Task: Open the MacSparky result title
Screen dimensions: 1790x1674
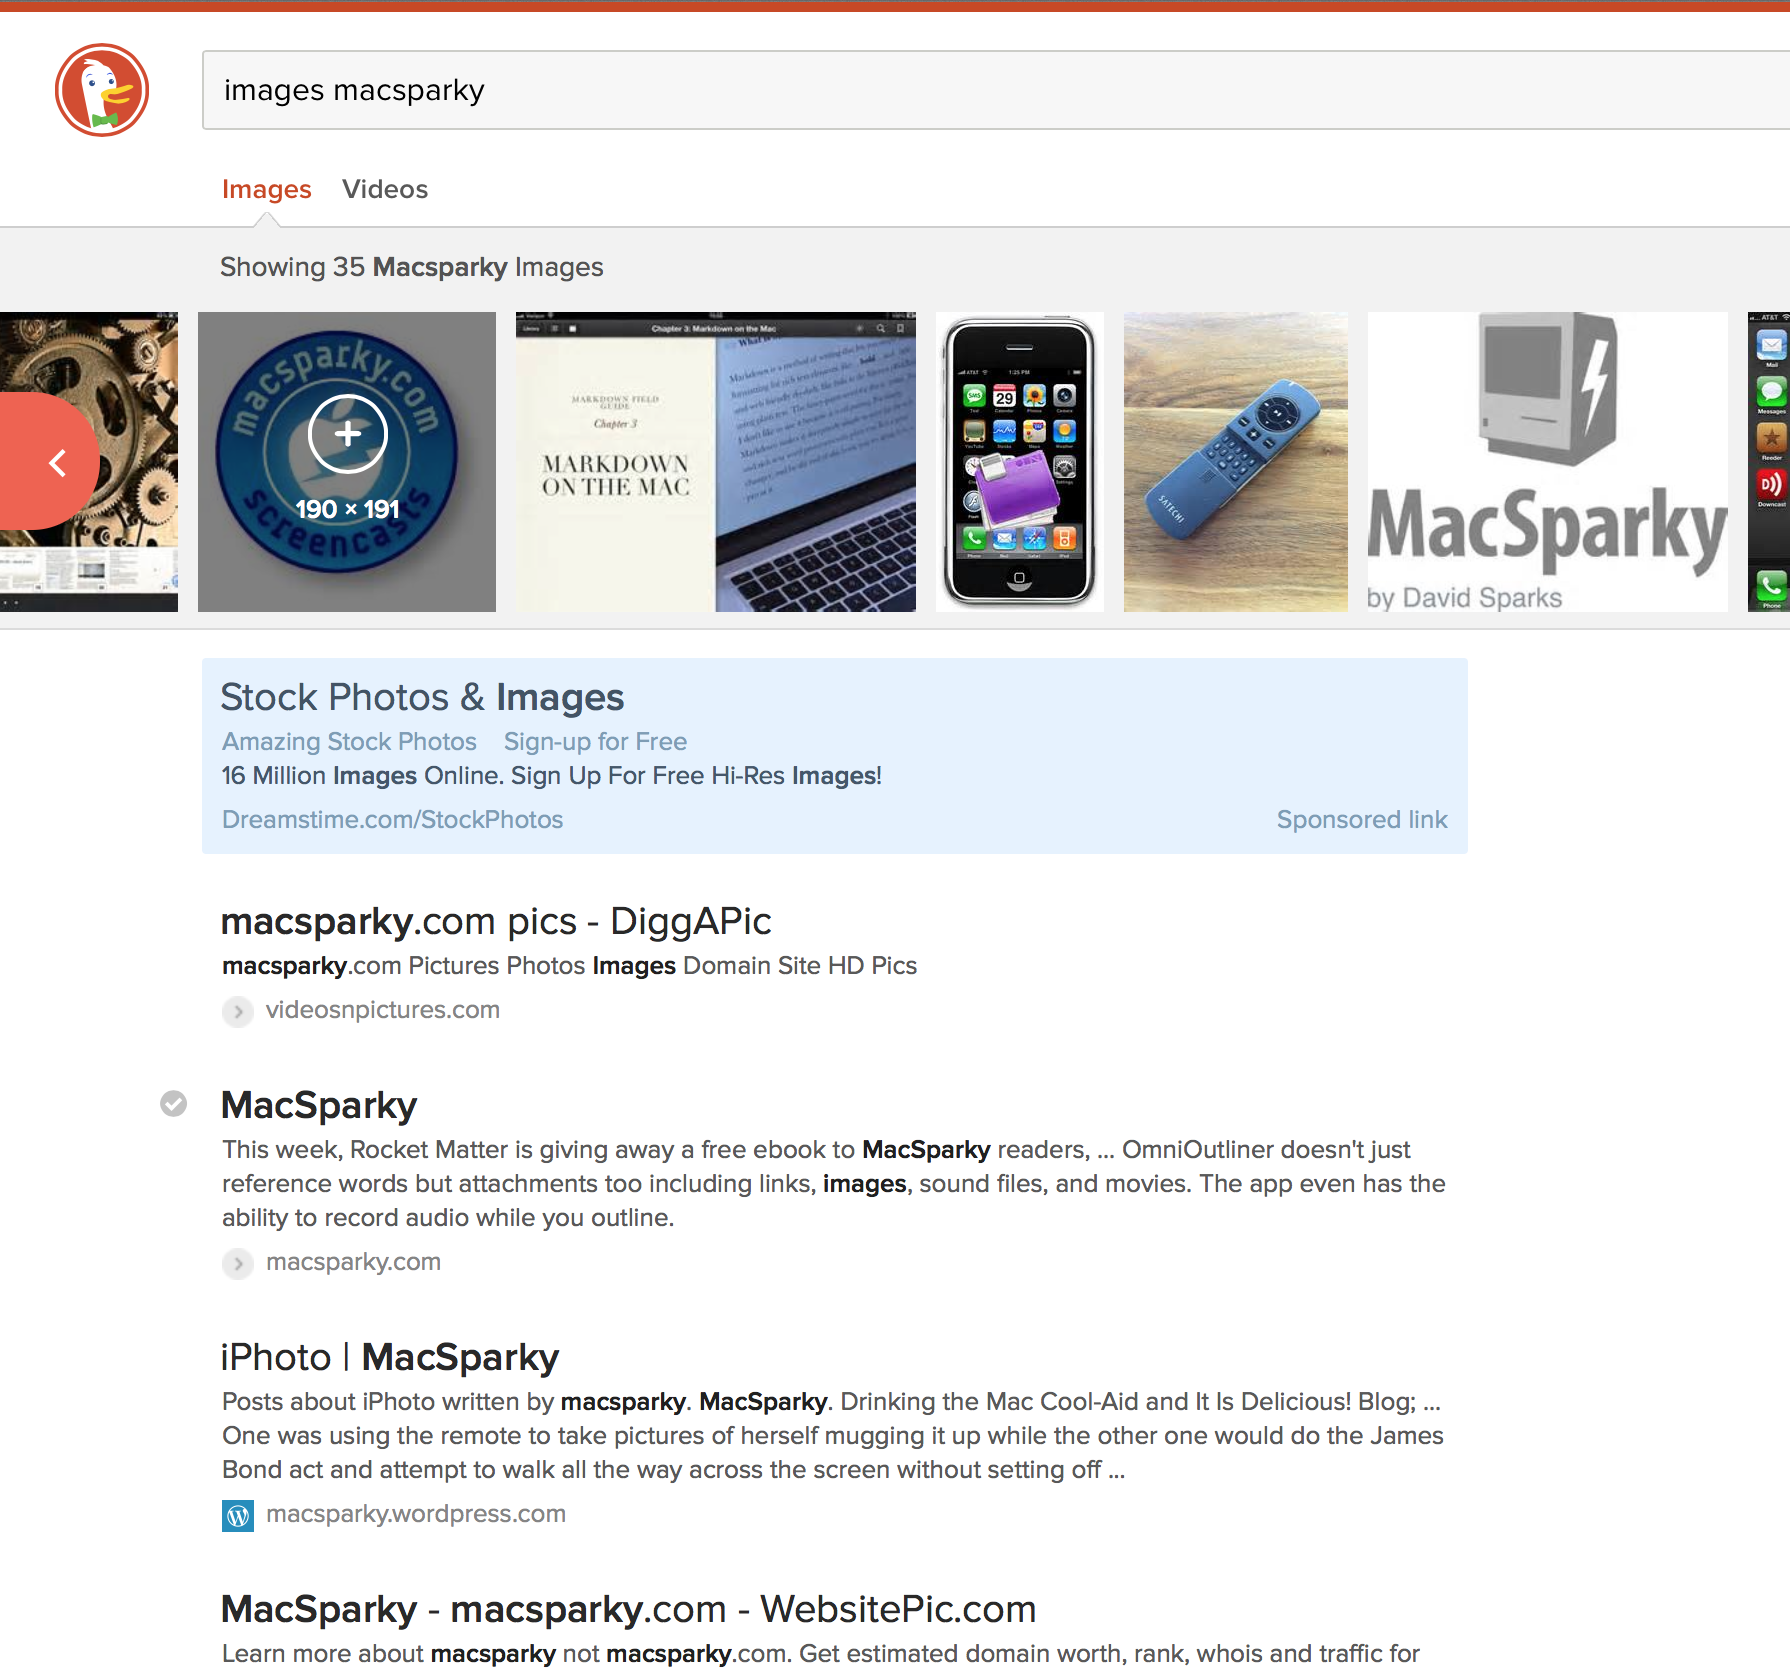Action: tap(319, 1105)
